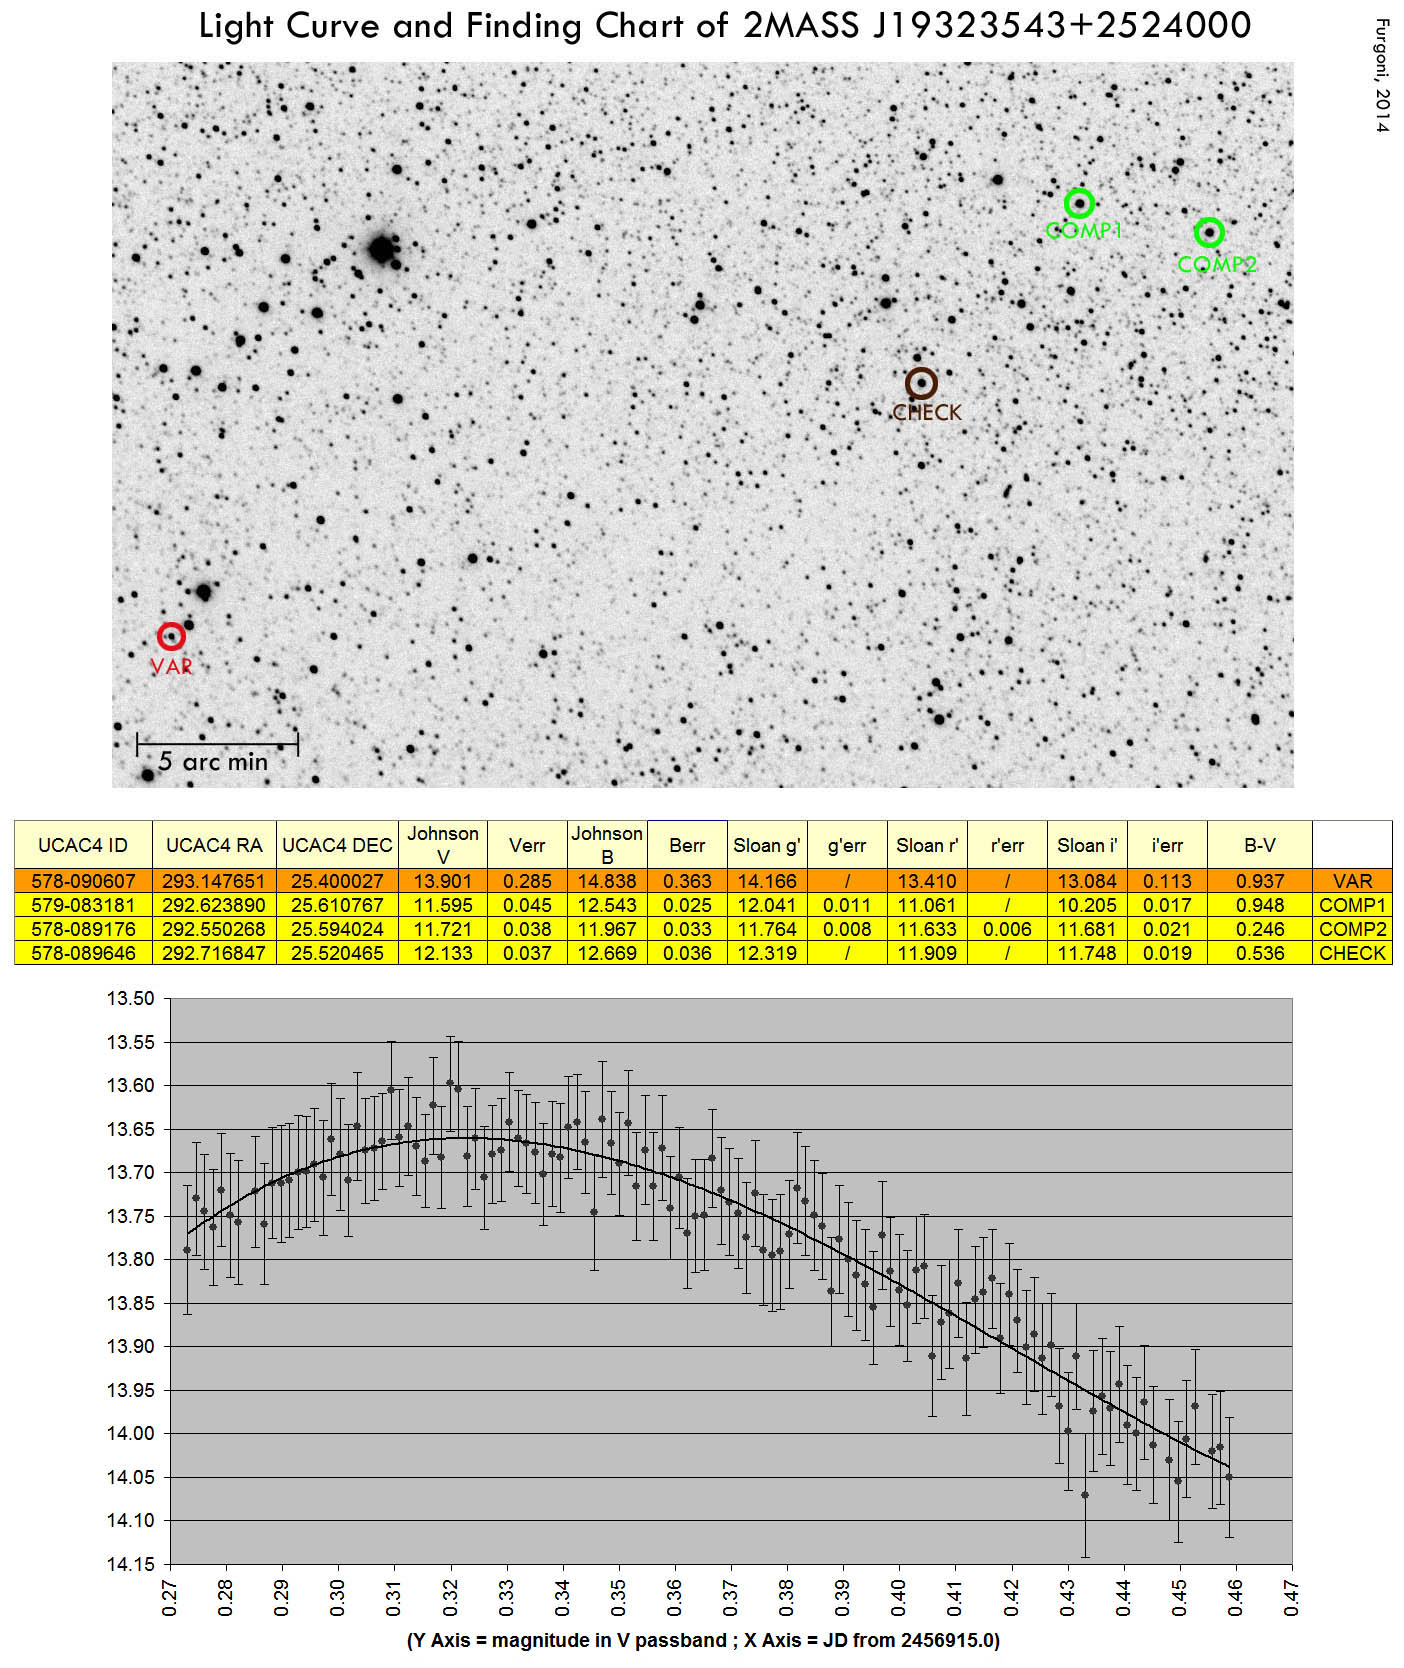1404x1668 pixels.
Task: Click the 'COMP1' label in the table row
Action: (x=1352, y=905)
